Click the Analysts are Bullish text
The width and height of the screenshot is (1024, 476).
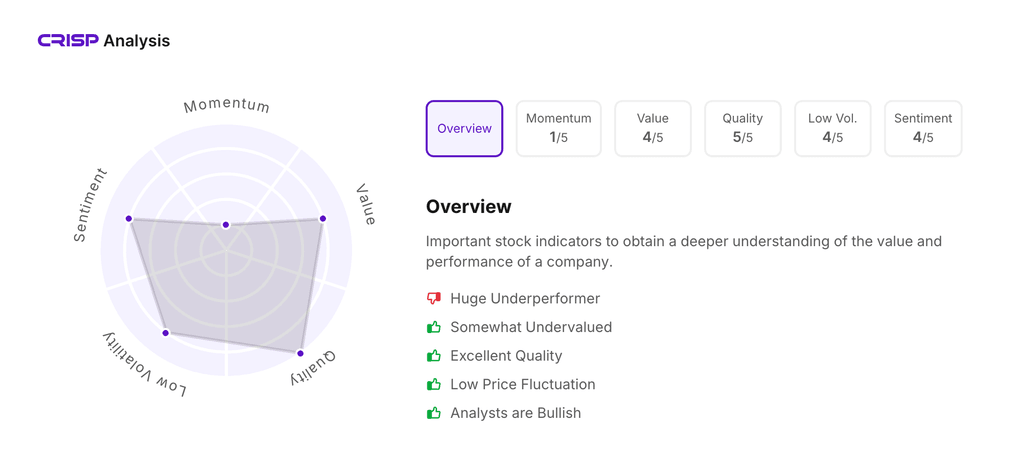515,413
